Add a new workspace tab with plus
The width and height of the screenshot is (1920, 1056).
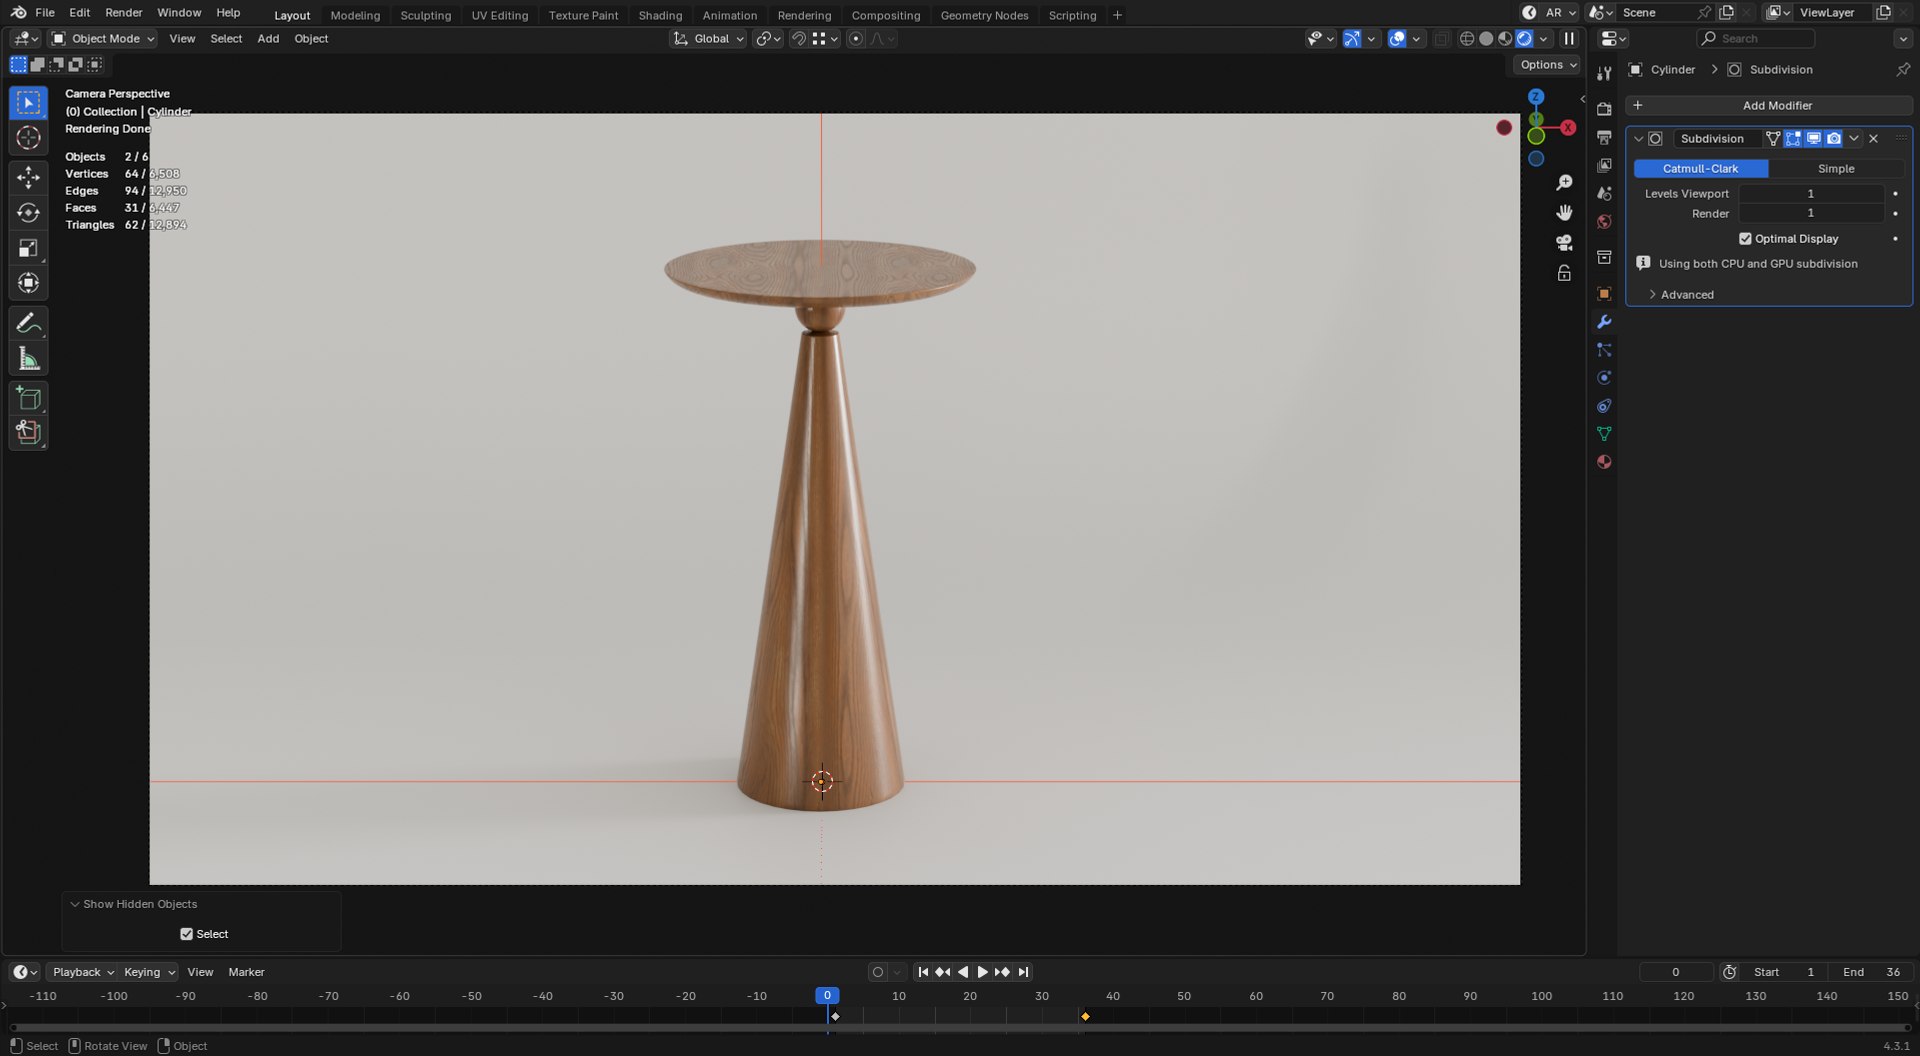1117,15
